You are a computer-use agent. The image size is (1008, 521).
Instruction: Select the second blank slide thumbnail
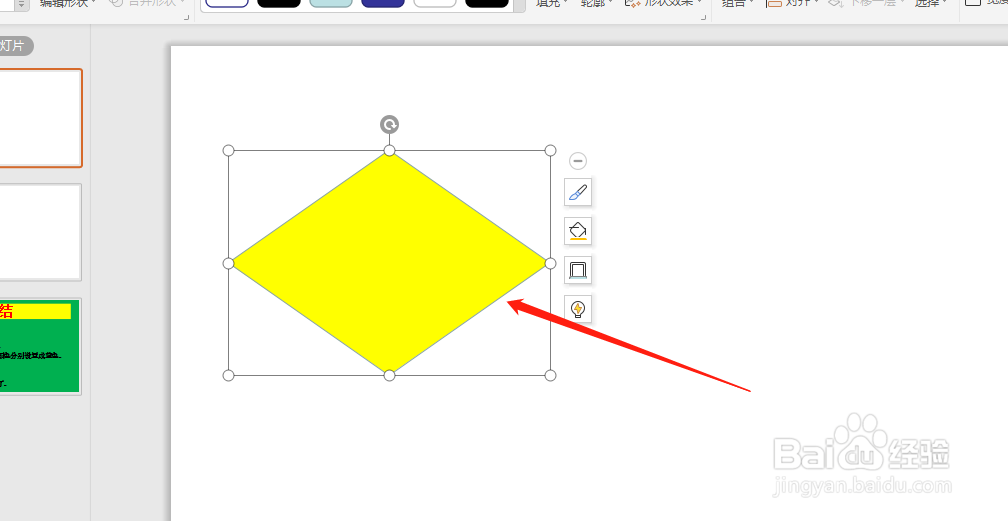(x=40, y=232)
